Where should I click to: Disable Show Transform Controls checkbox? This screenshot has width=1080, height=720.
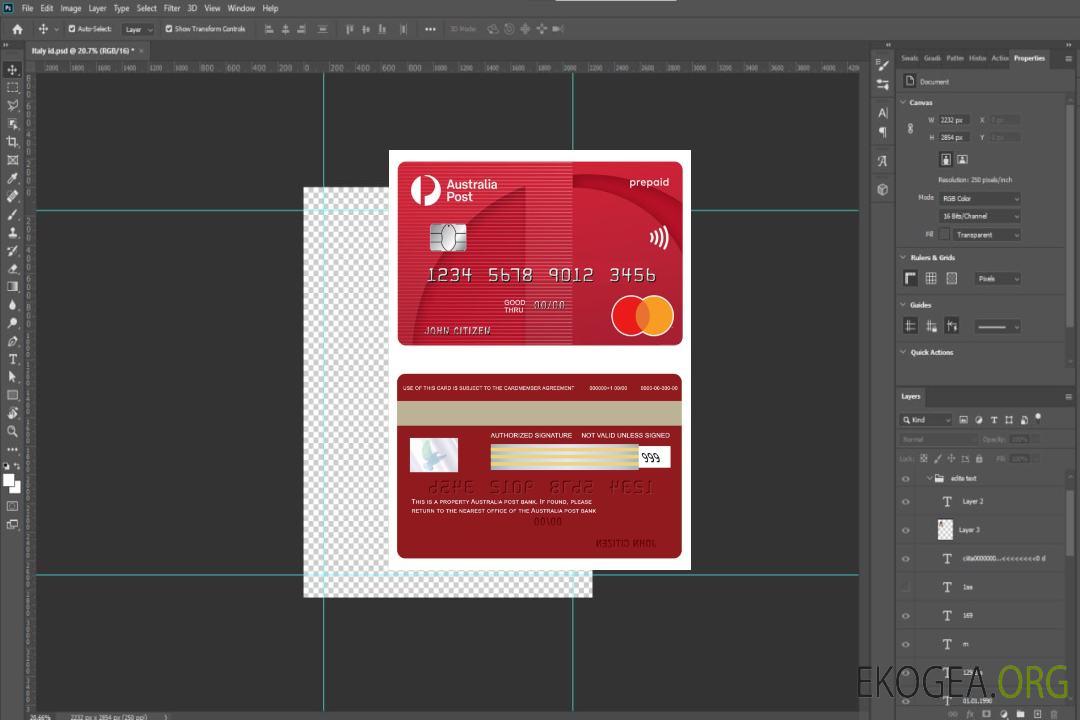click(x=169, y=29)
